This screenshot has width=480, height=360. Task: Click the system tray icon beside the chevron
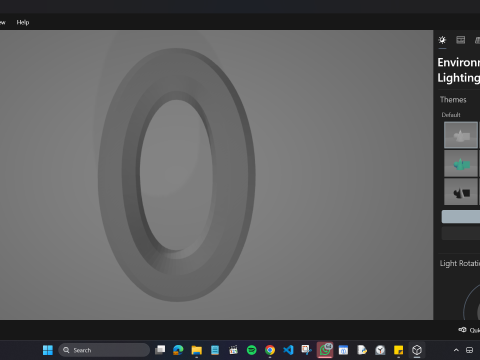tap(469, 350)
